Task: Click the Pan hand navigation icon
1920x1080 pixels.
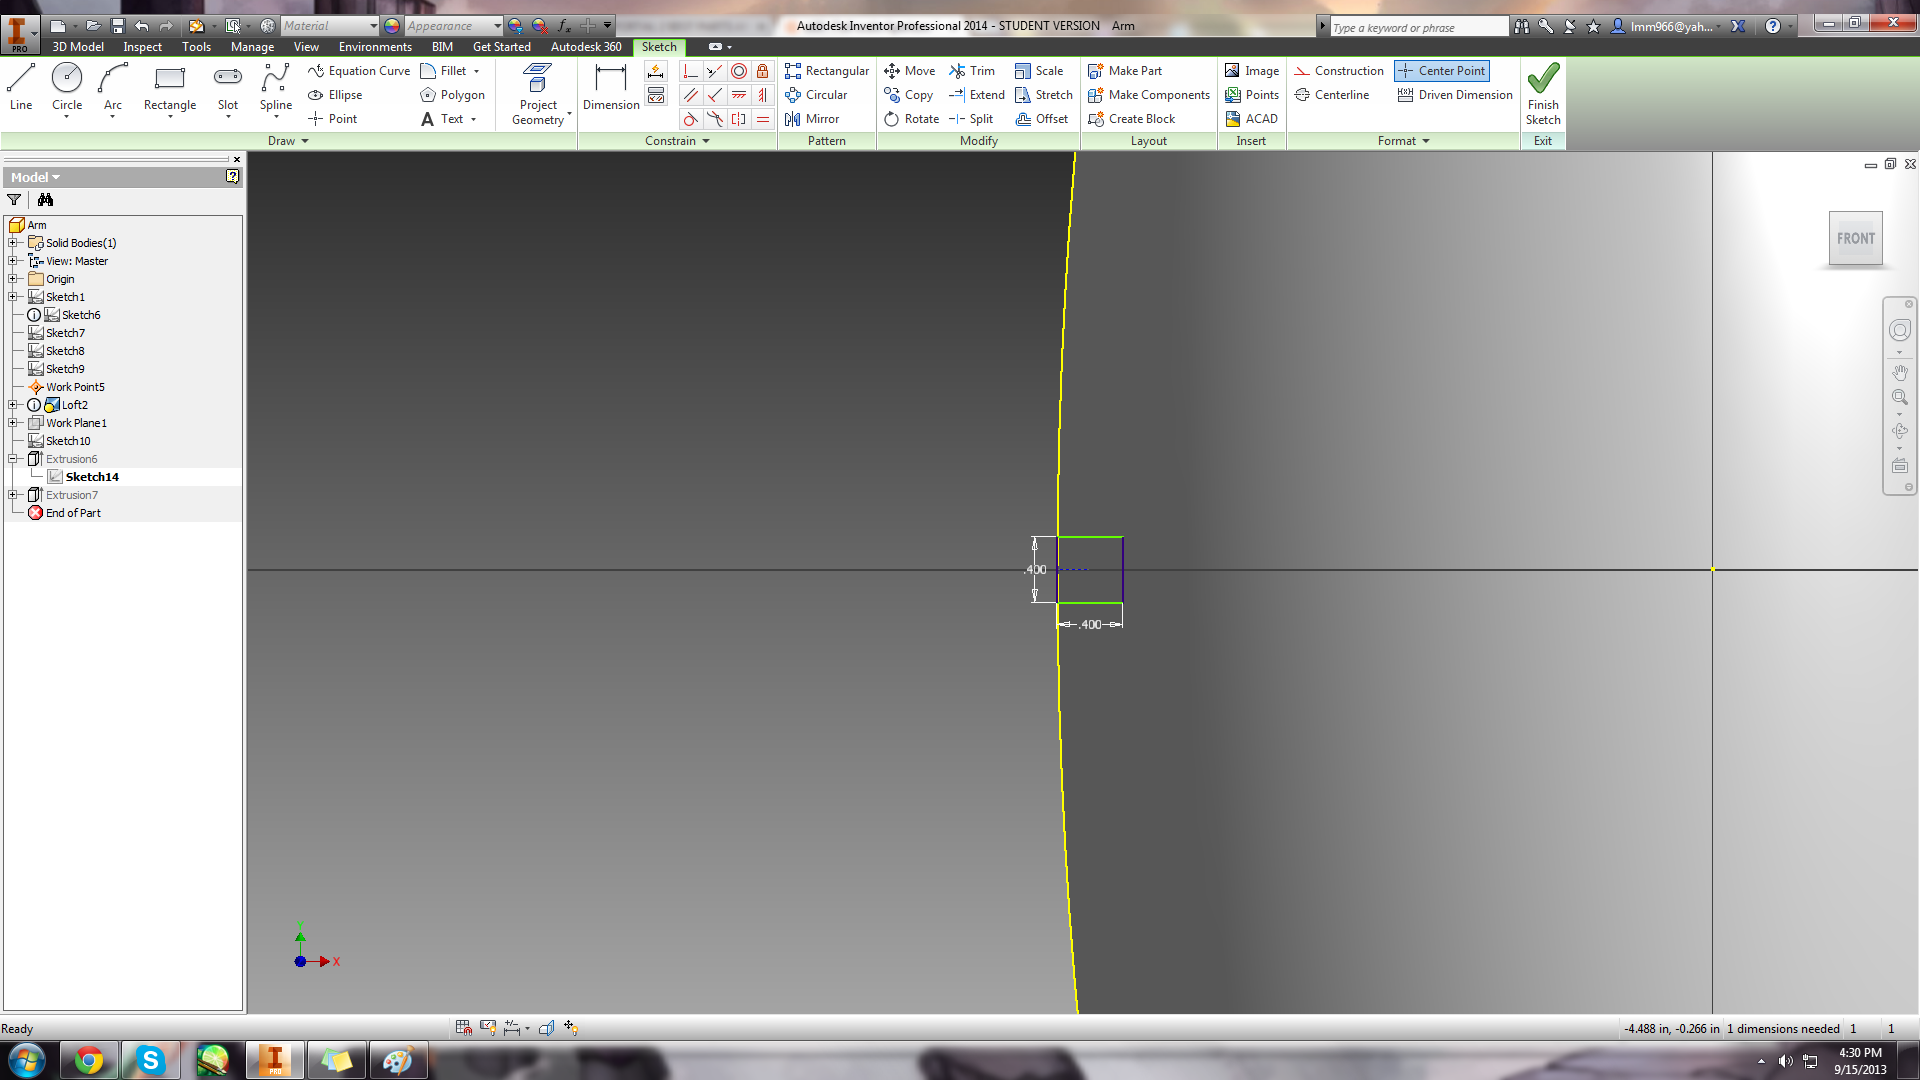Action: click(x=1900, y=373)
